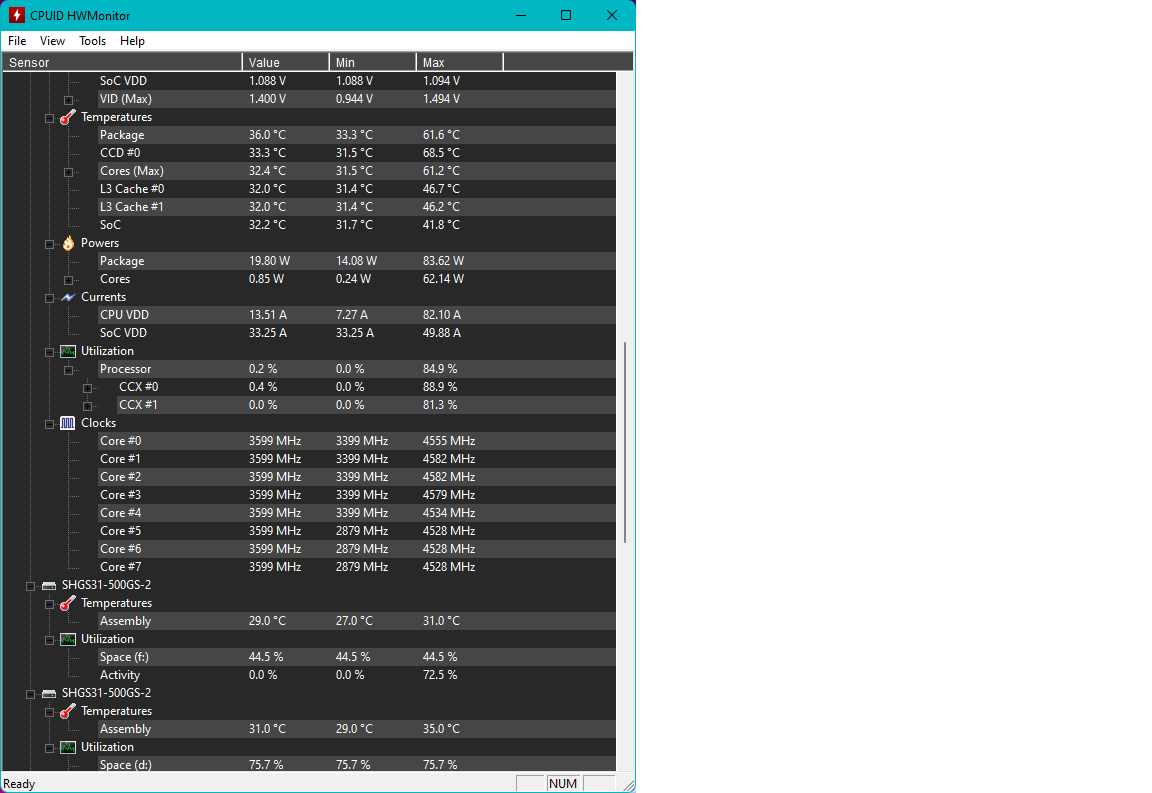Click the Value column header
Screen dimensions: 1152x793
pos(286,62)
